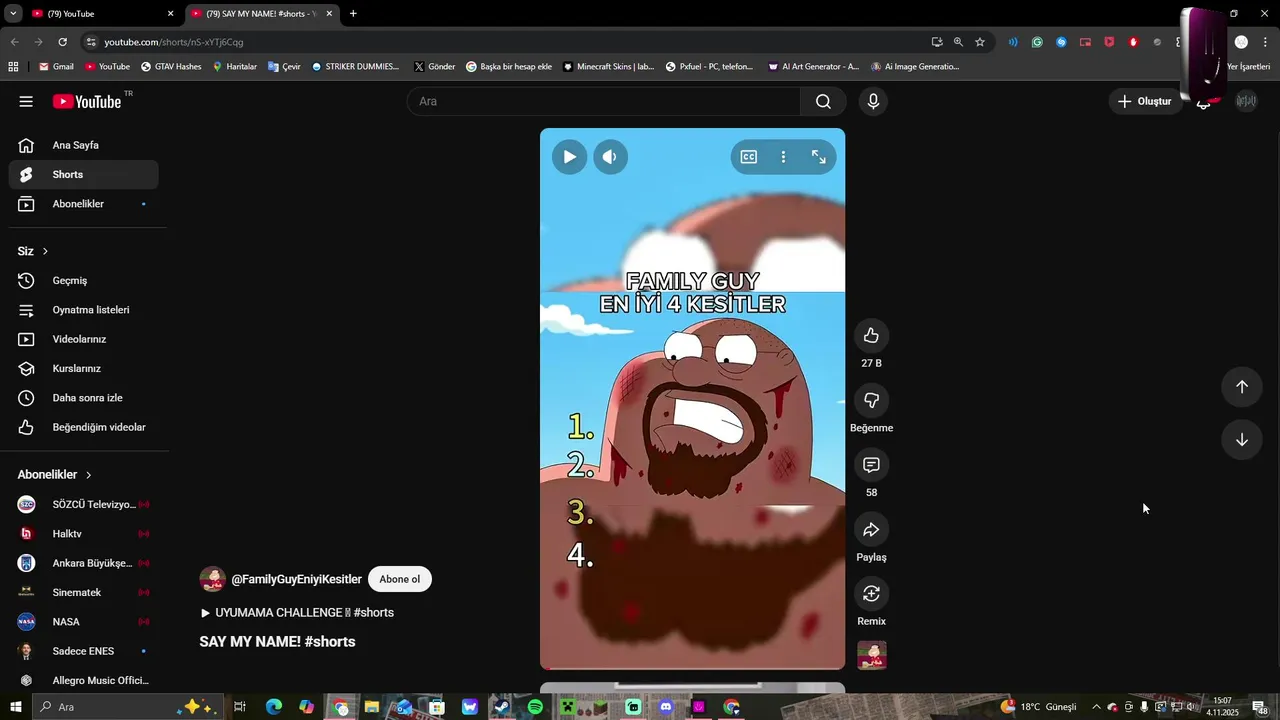This screenshot has width=1280, height=720.
Task: Open the UYUMAMA CHALLENGE #shorts related link
Action: [297, 612]
